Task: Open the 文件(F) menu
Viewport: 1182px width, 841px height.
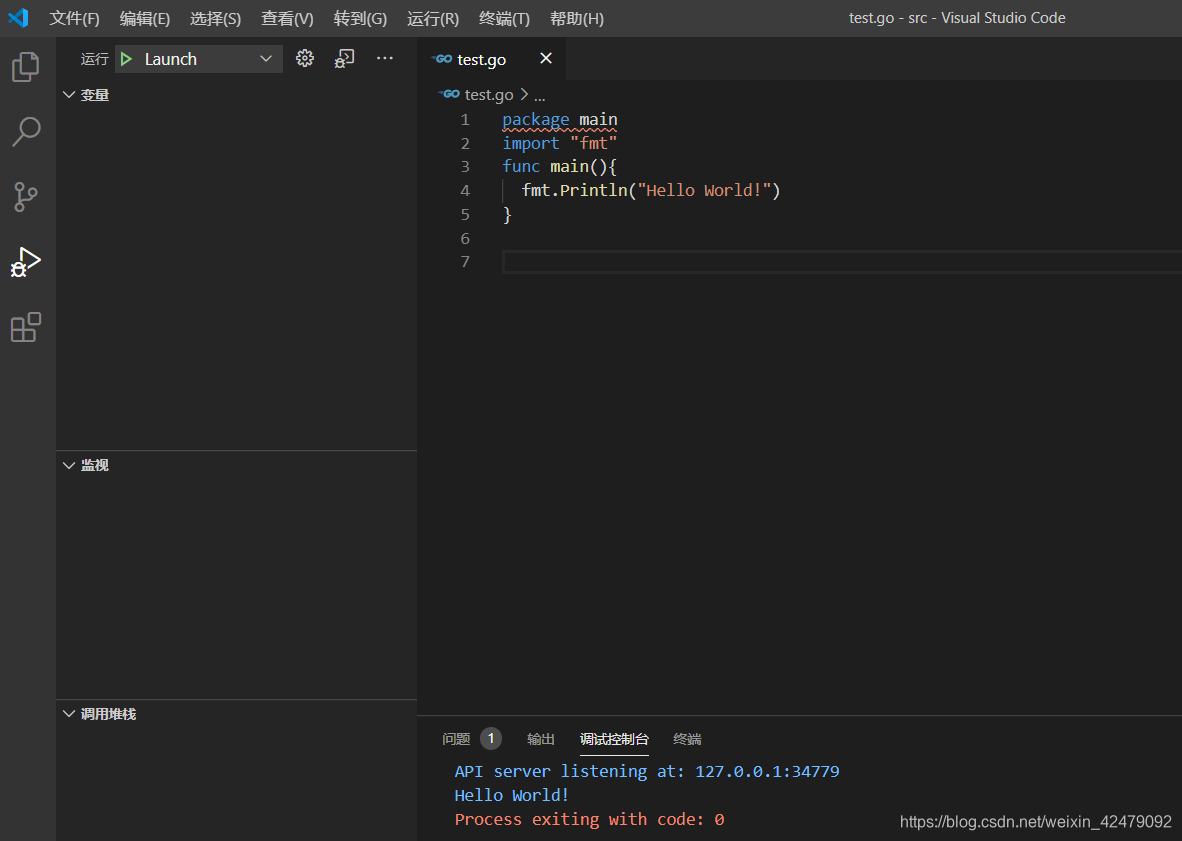Action: [x=75, y=18]
